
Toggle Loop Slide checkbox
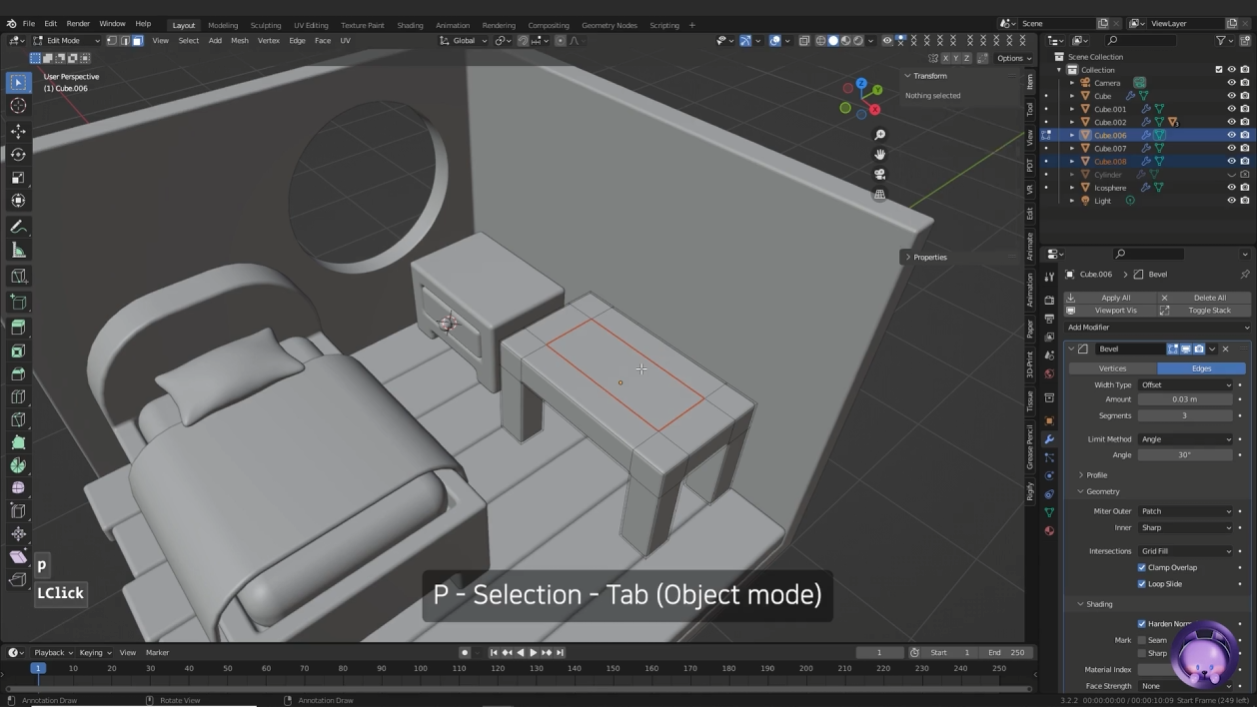click(x=1142, y=583)
